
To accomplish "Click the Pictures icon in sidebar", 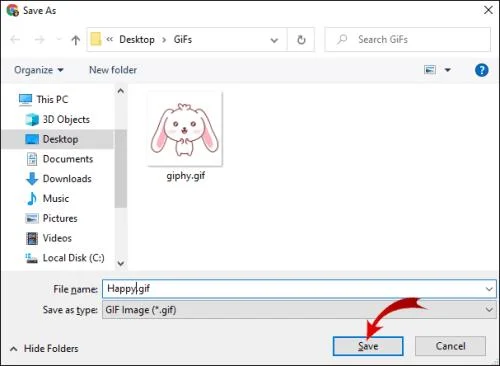I will pos(32,218).
